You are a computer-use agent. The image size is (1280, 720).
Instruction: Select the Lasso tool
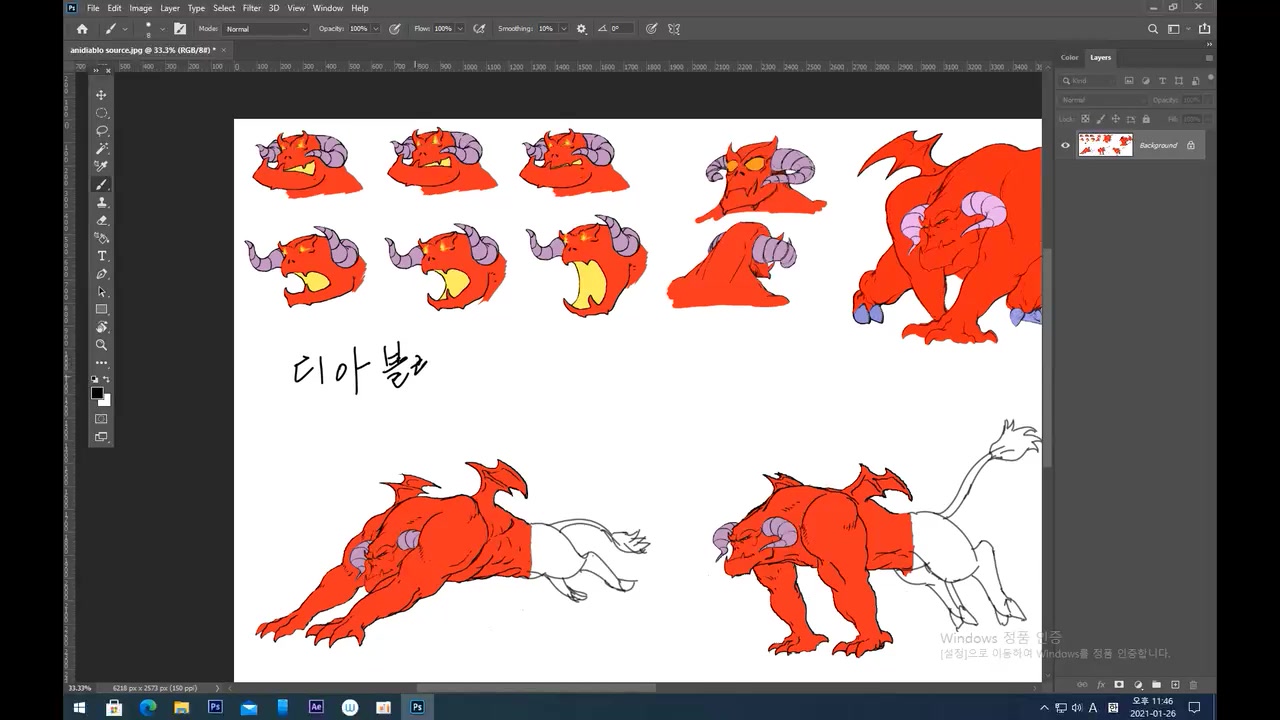tap(101, 131)
